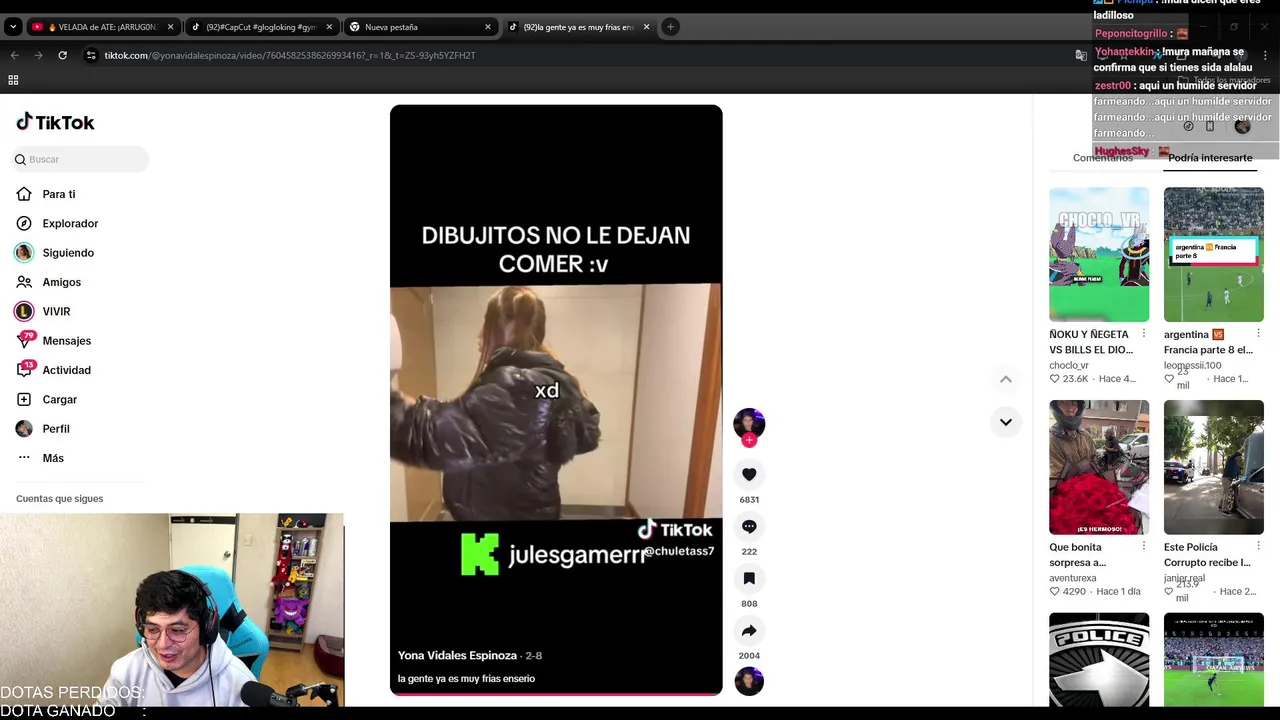This screenshot has width=1280, height=720.
Task: Open Mensajes inbox
Action: tap(66, 341)
